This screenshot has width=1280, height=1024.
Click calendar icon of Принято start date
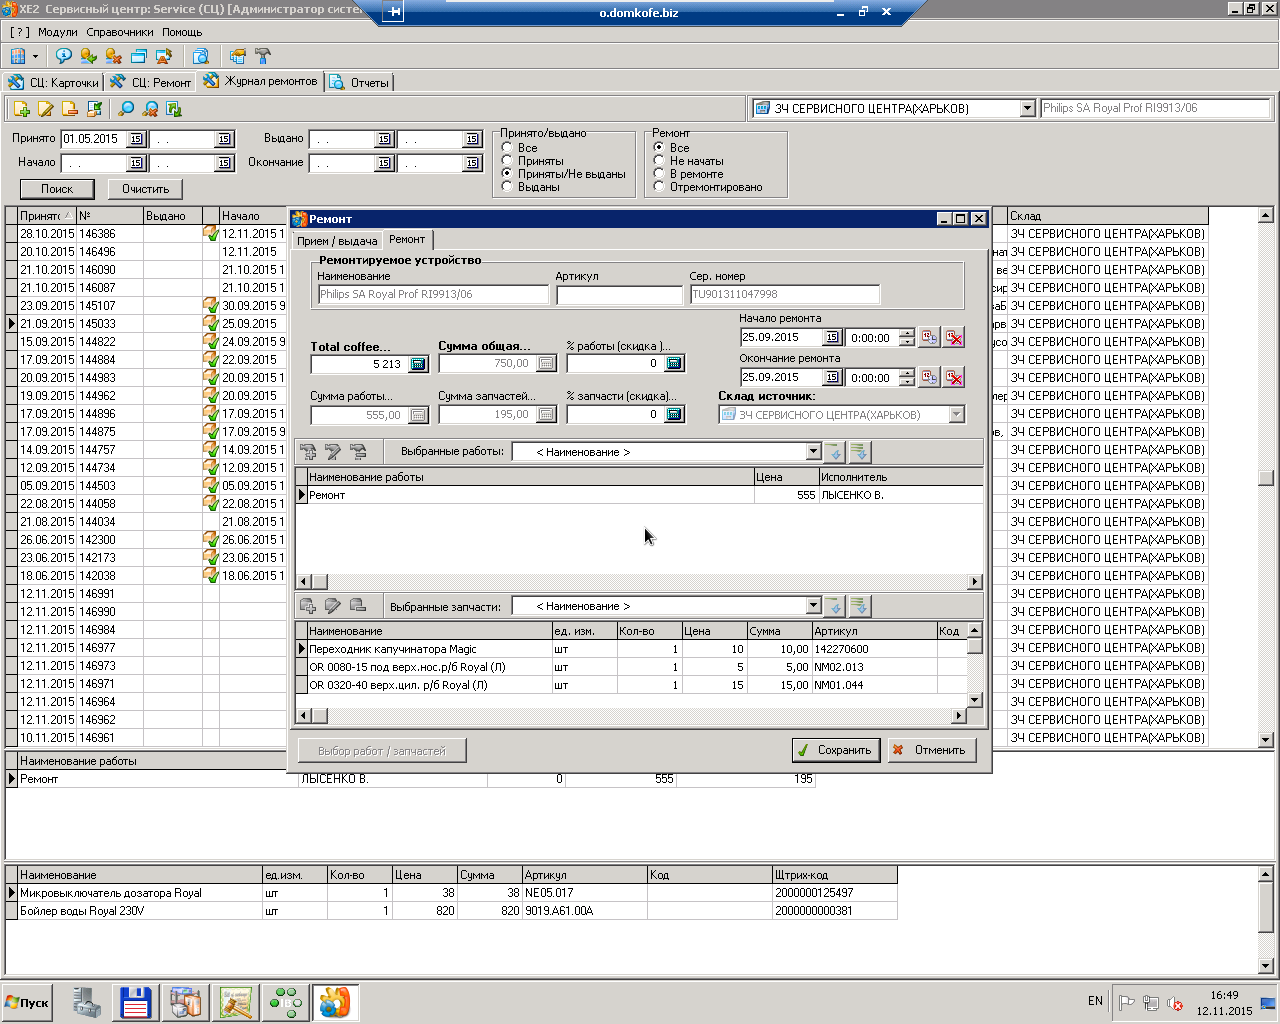[x=136, y=139]
